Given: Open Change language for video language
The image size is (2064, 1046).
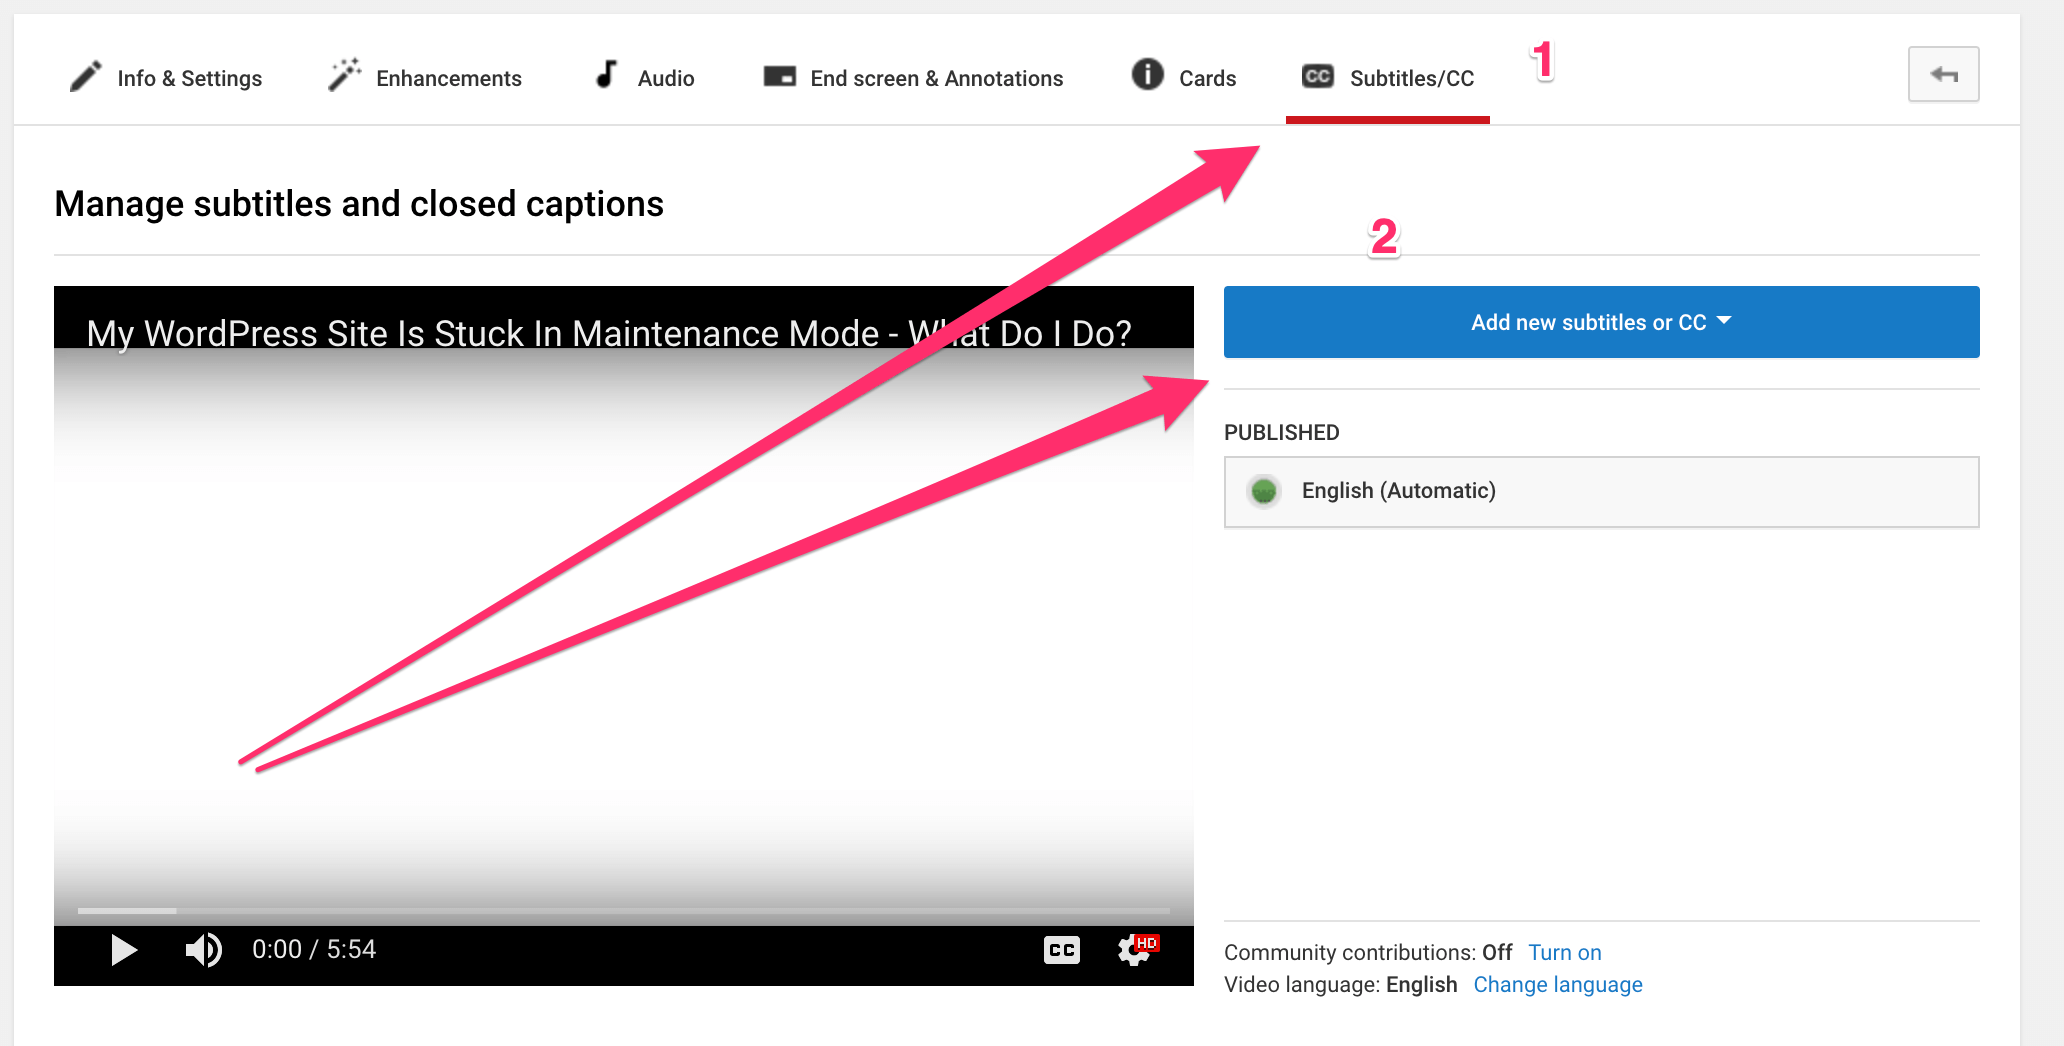Looking at the screenshot, I should [1557, 985].
